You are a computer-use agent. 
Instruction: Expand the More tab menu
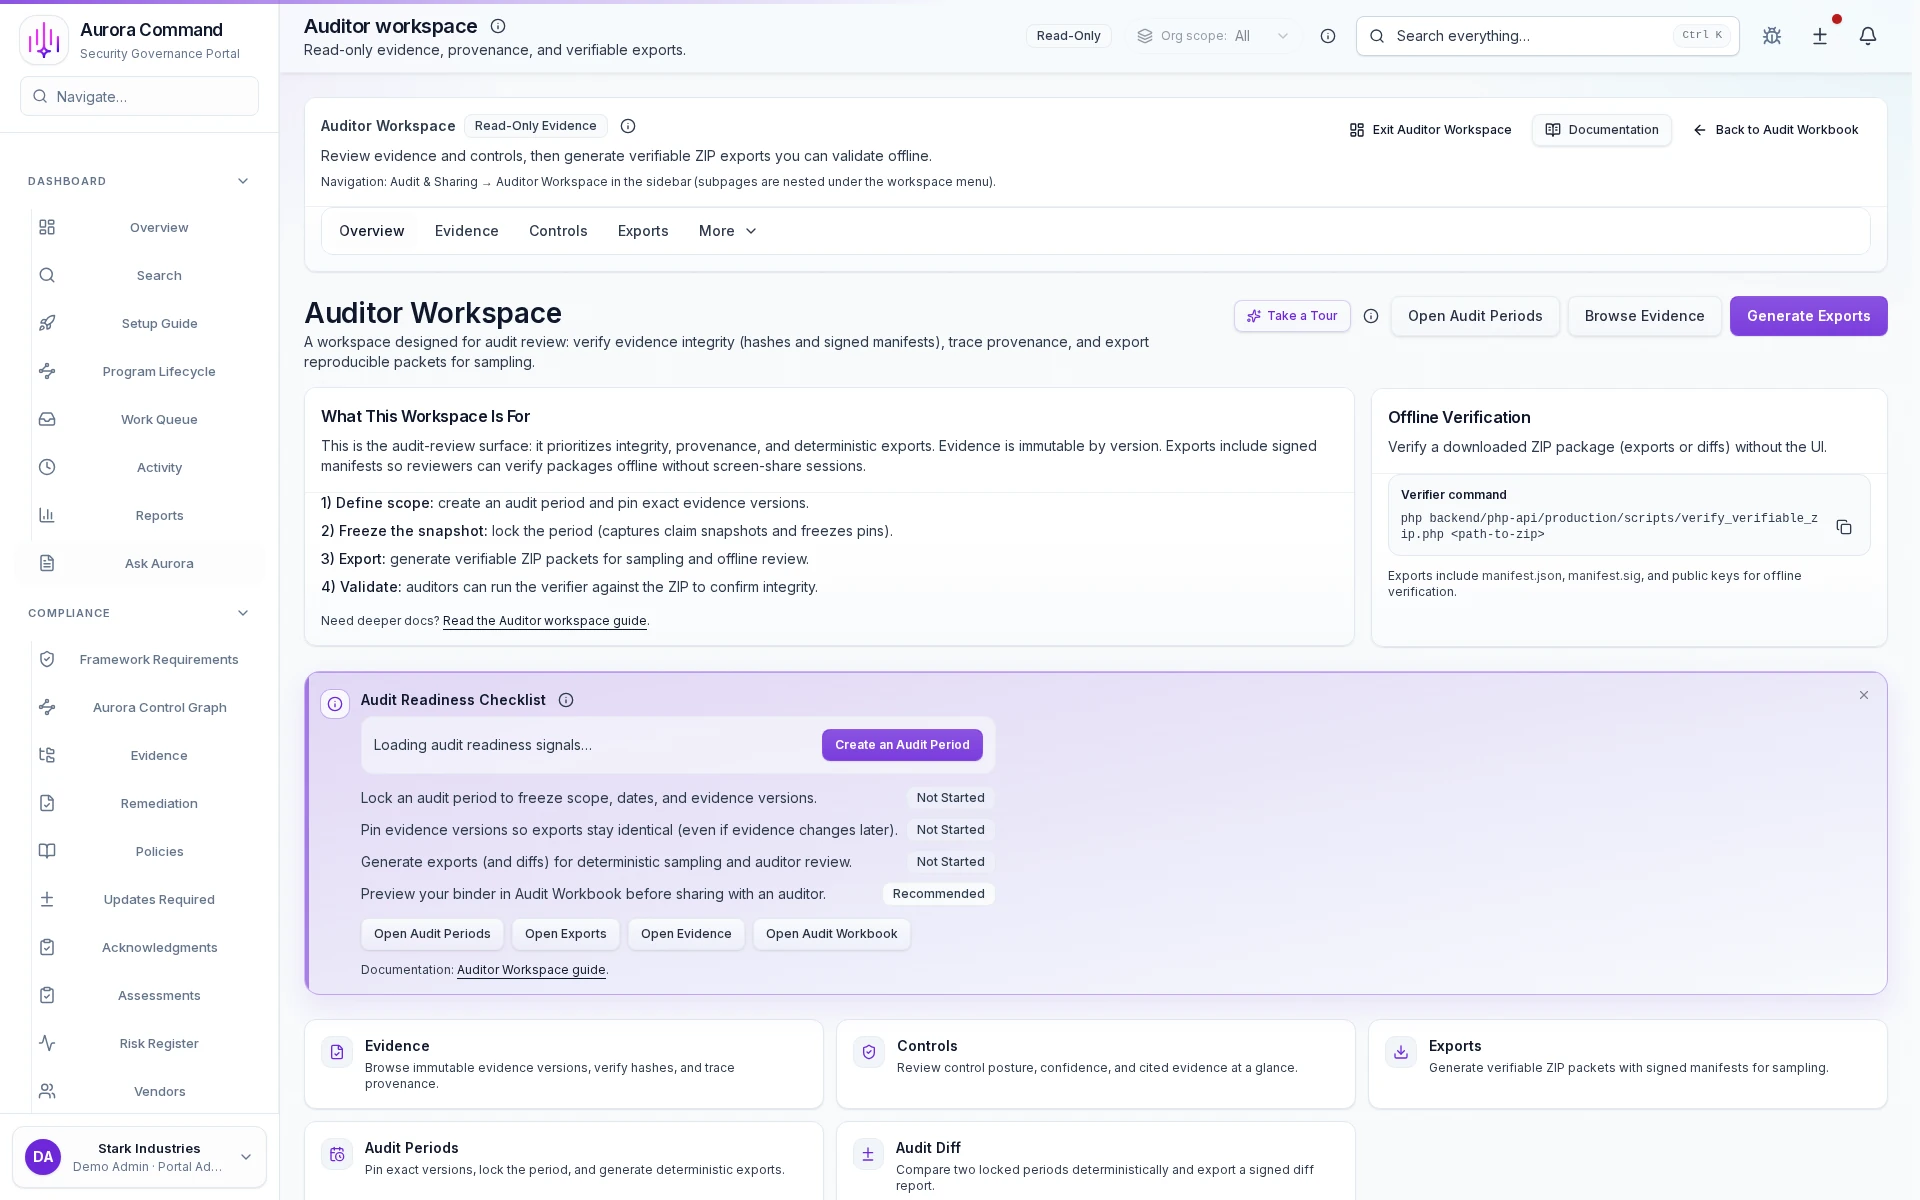click(726, 231)
